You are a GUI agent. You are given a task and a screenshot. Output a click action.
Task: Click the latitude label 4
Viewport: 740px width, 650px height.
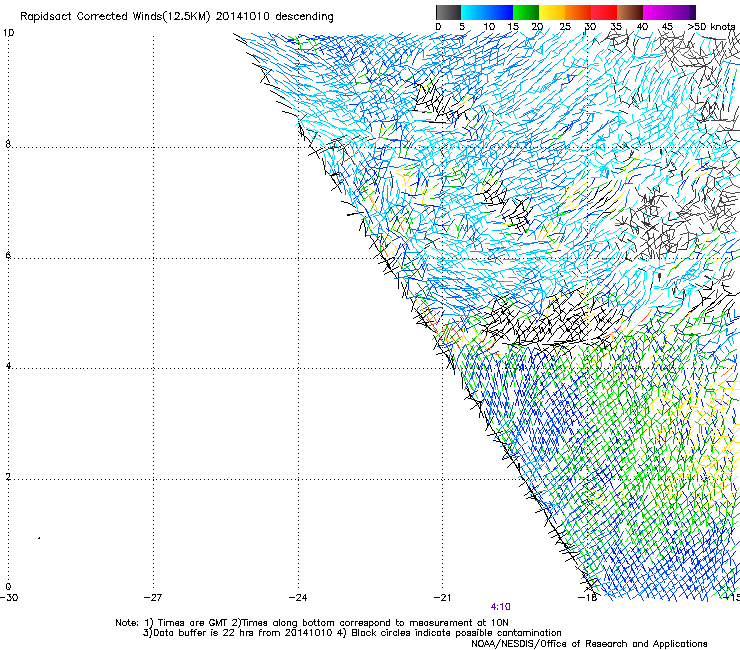pyautogui.click(x=8, y=366)
